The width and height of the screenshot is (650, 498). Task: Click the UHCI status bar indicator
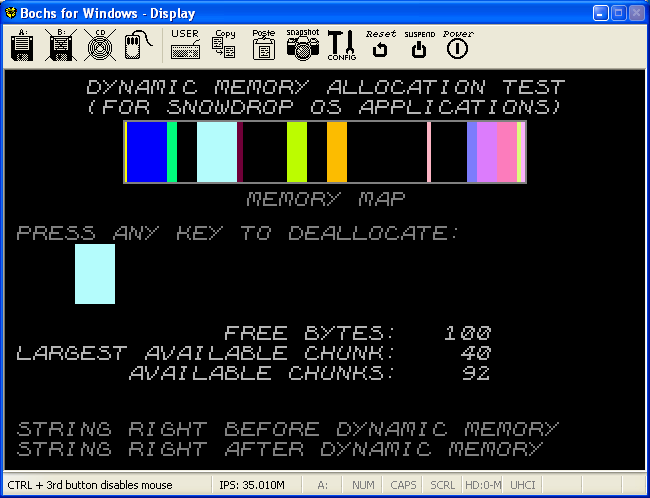[x=523, y=485]
